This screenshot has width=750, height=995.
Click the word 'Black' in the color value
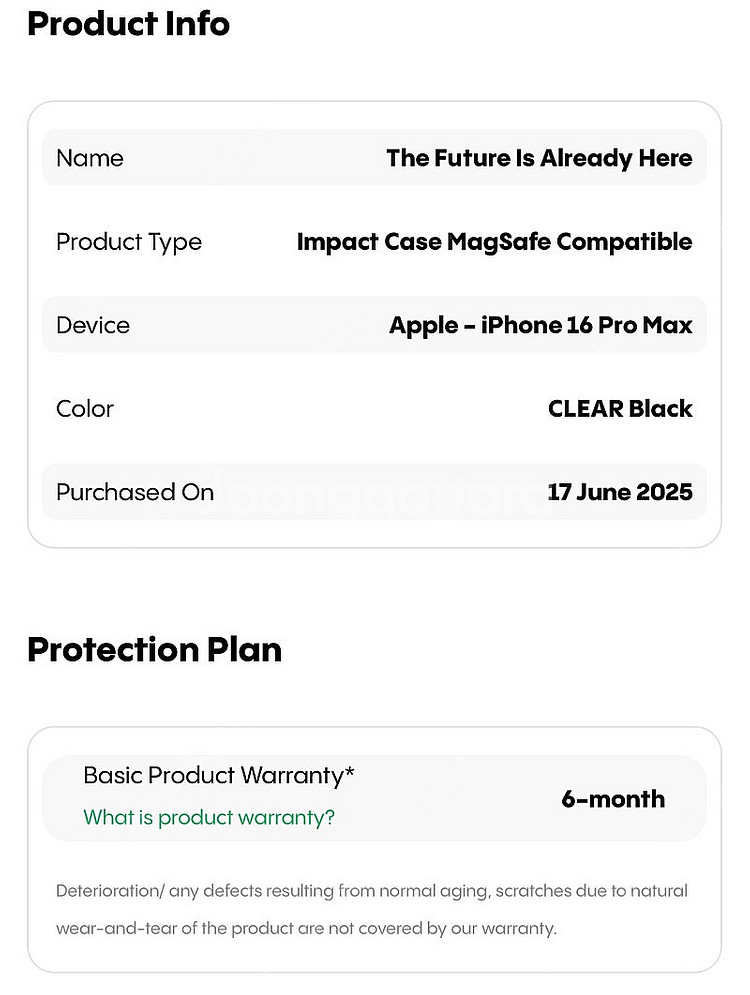tap(661, 409)
